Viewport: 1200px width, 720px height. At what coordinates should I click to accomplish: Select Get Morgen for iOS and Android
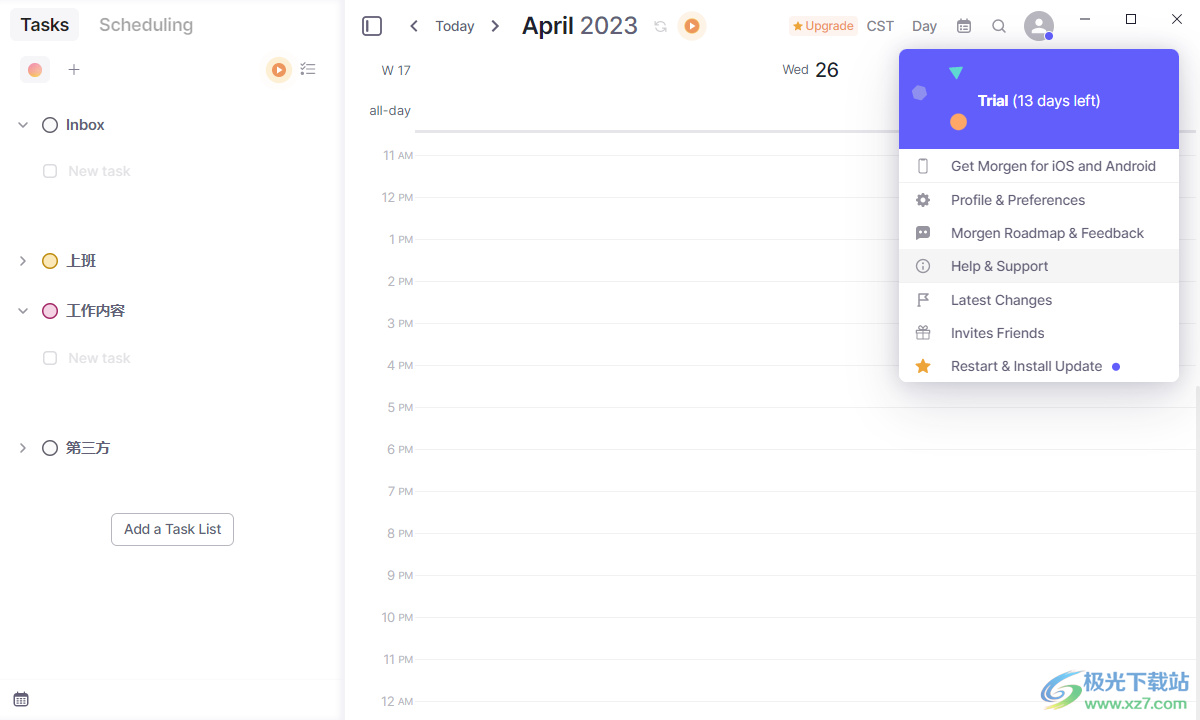(x=1039, y=166)
